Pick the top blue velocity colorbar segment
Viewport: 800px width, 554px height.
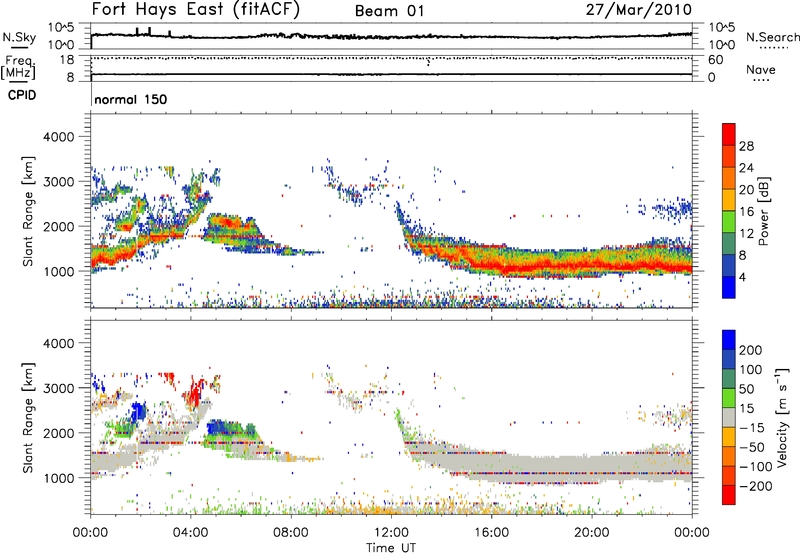tap(729, 340)
